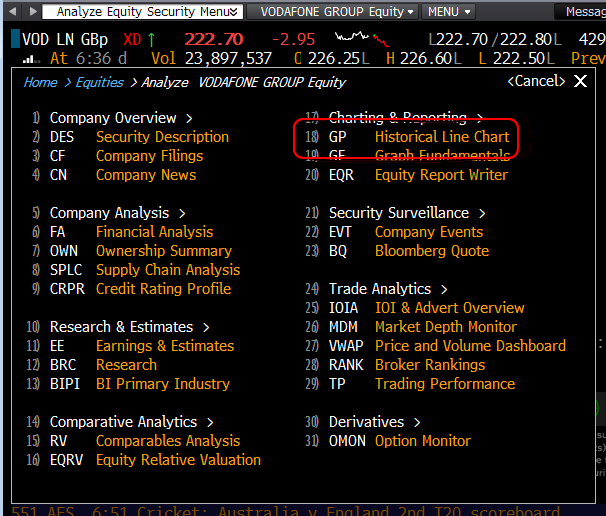Open IOIA IOI & Advert Overview
Viewport: 606px width, 516px height.
(427, 308)
